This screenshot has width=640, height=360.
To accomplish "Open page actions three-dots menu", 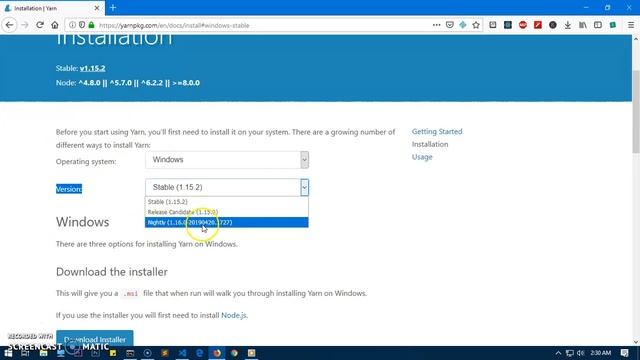I will click(x=436, y=25).
